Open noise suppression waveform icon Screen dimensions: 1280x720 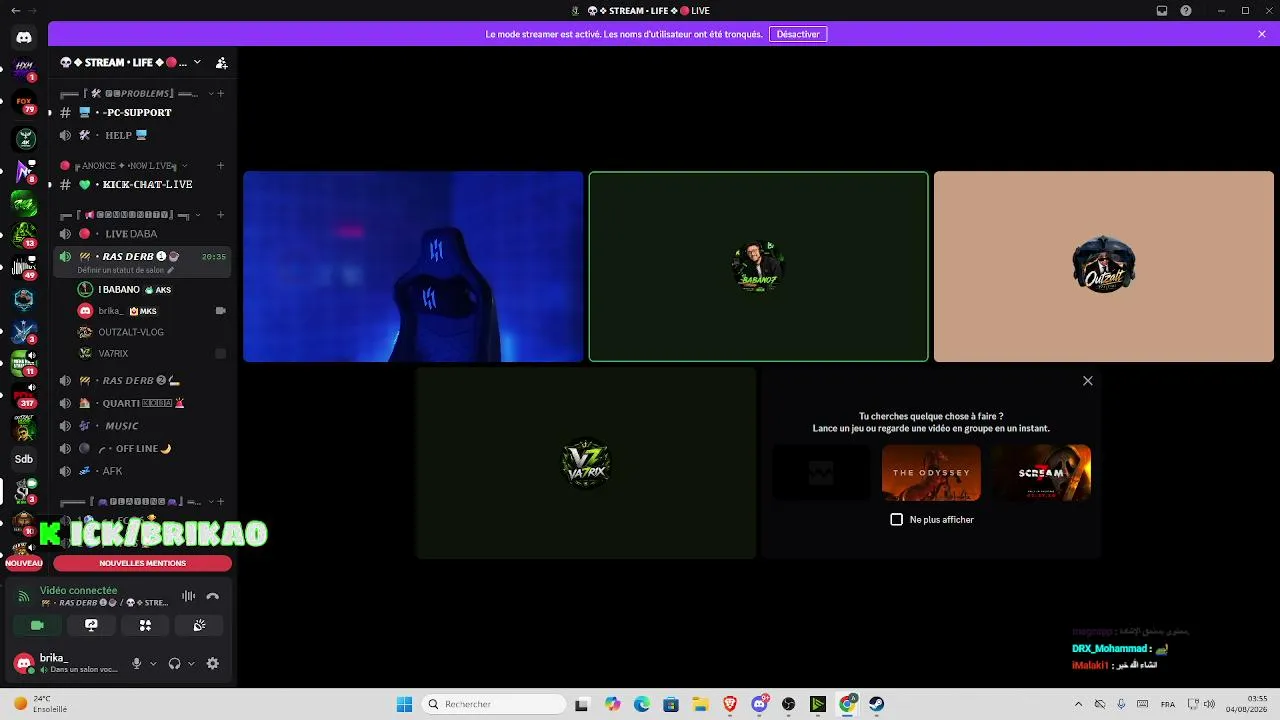coord(188,596)
